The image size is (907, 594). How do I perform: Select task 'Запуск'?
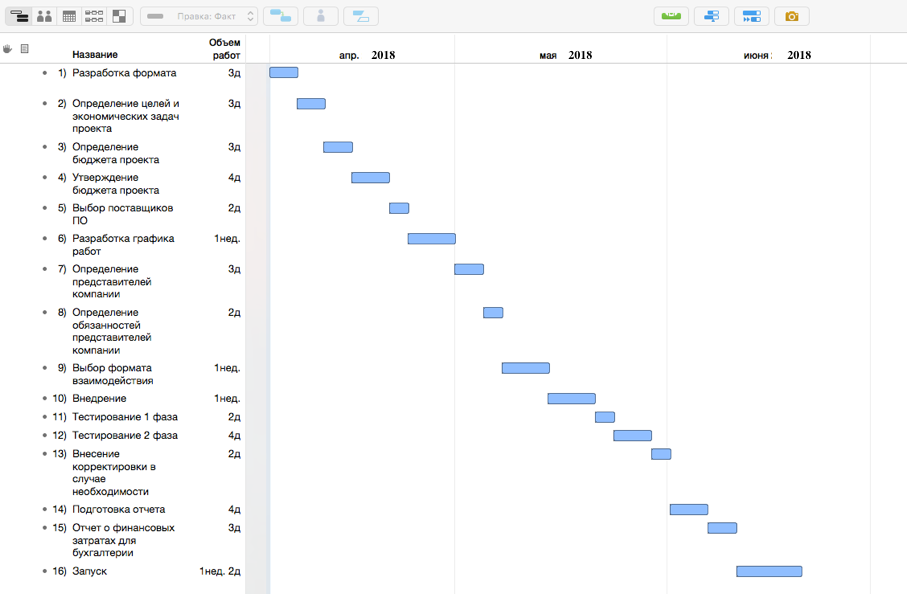(x=90, y=571)
